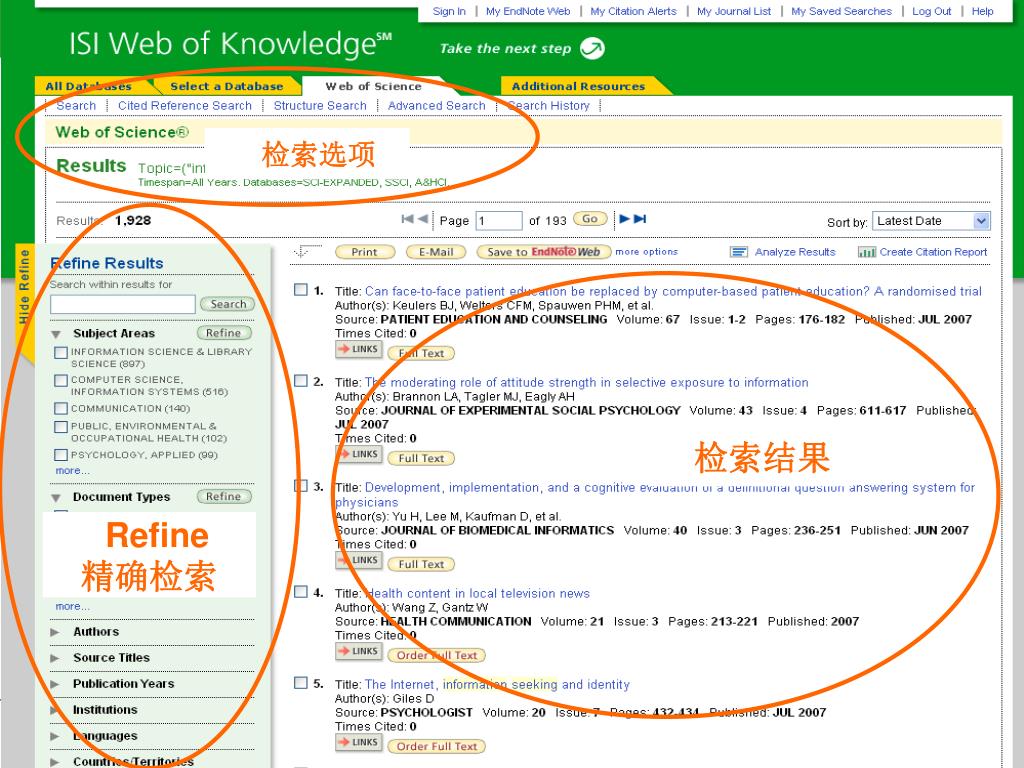Switch to the All Databases tab
This screenshot has height=768, width=1024.
pos(89,86)
